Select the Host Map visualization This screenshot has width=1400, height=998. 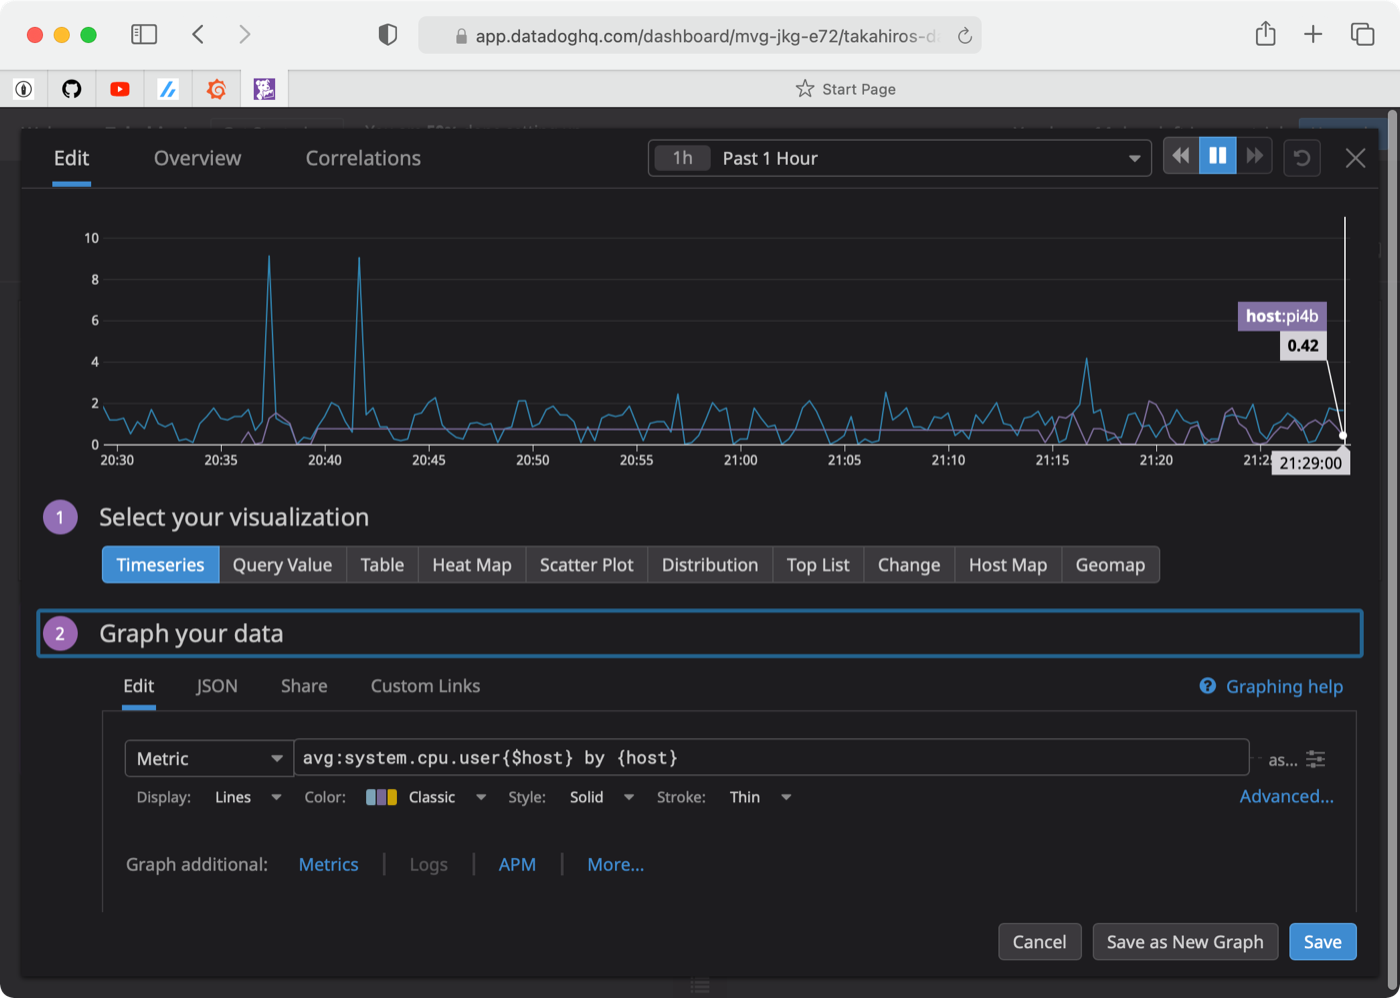[1008, 565]
